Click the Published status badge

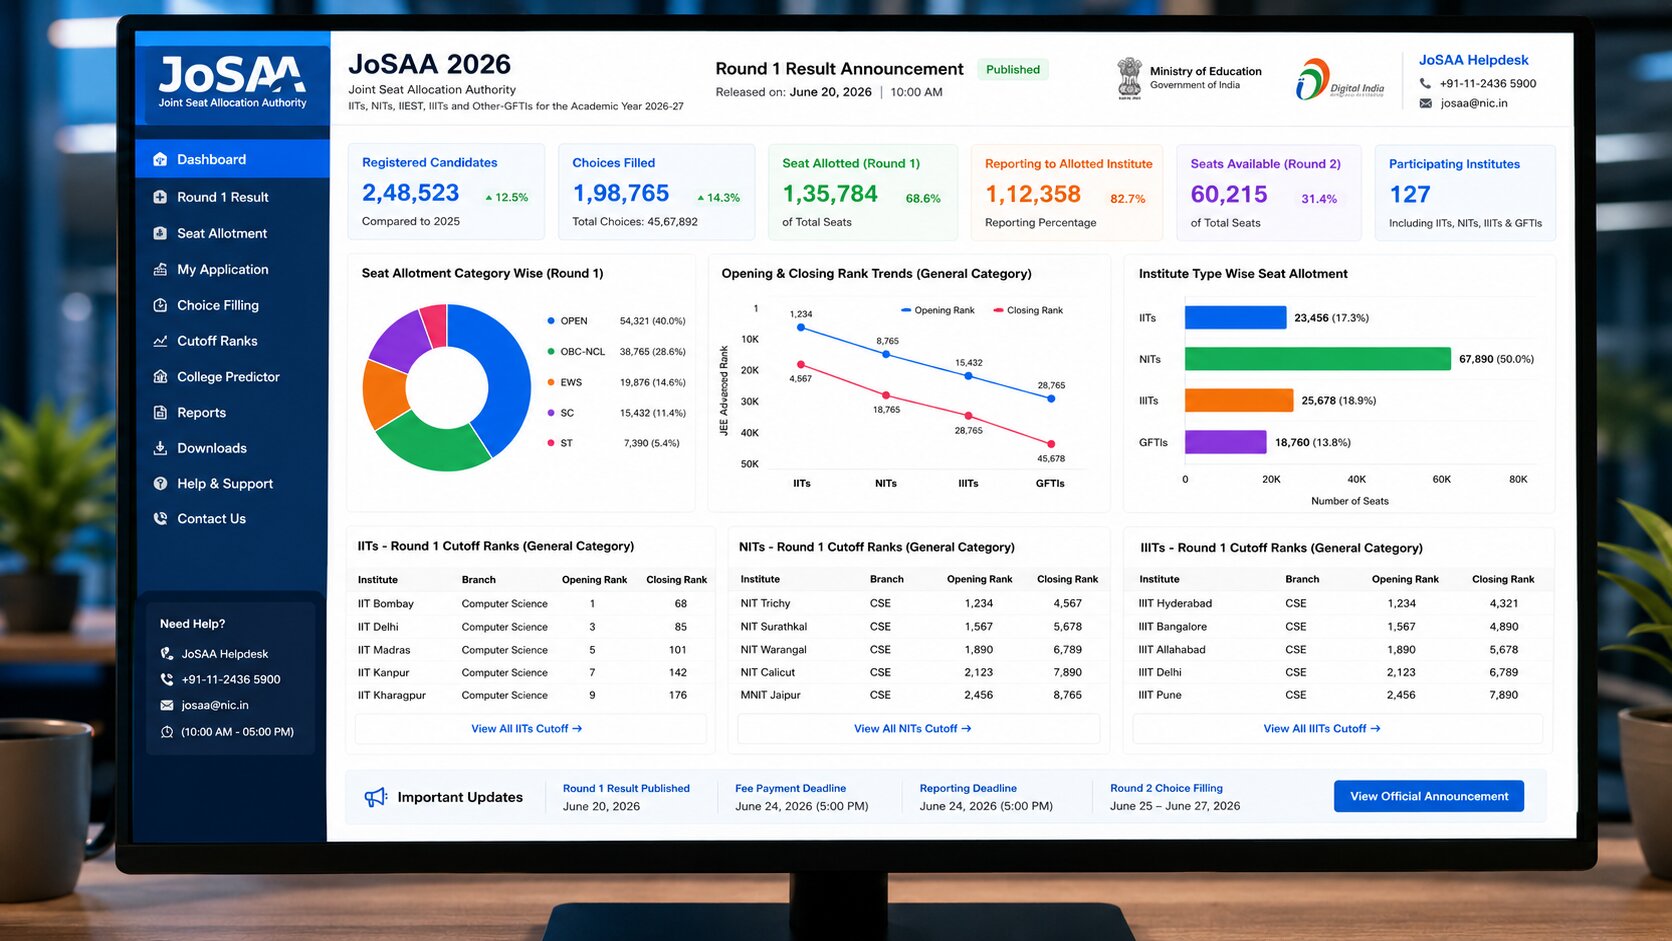click(x=1013, y=70)
